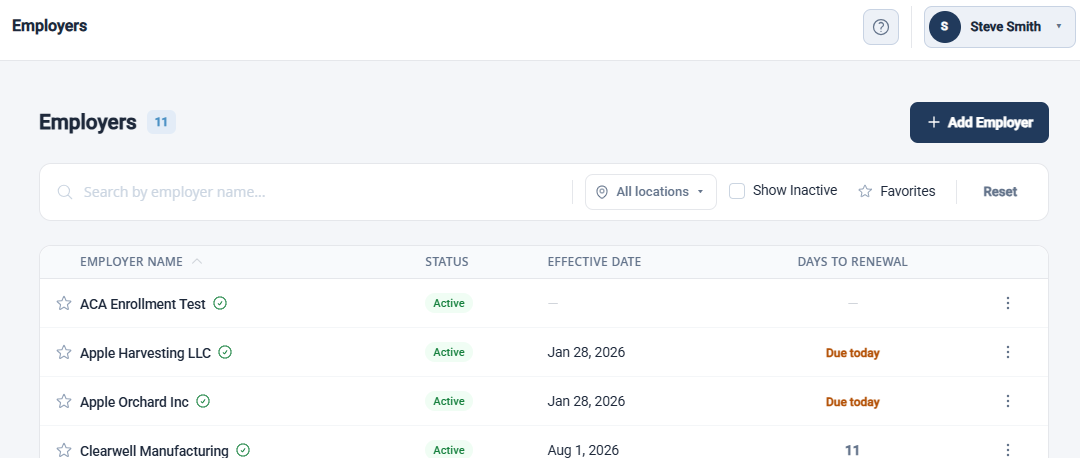Open more options for Apple Orchard Inc
The image size is (1080, 458).
coord(1008,401)
